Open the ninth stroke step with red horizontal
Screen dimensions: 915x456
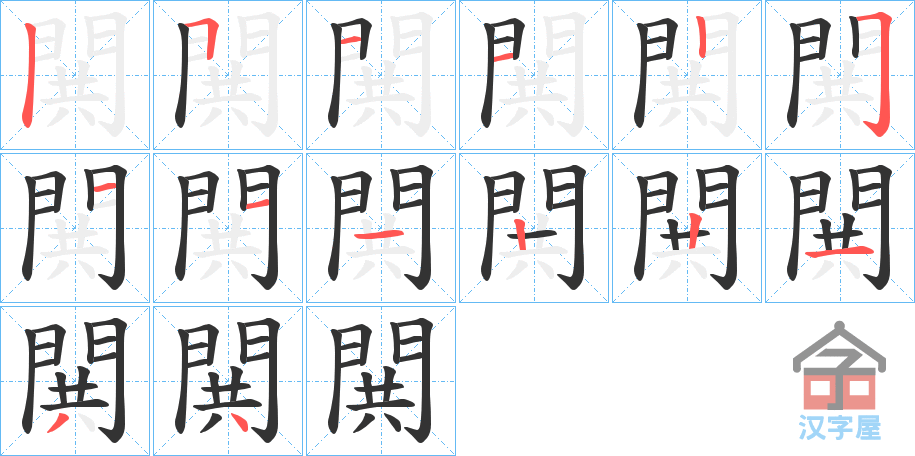click(x=381, y=228)
